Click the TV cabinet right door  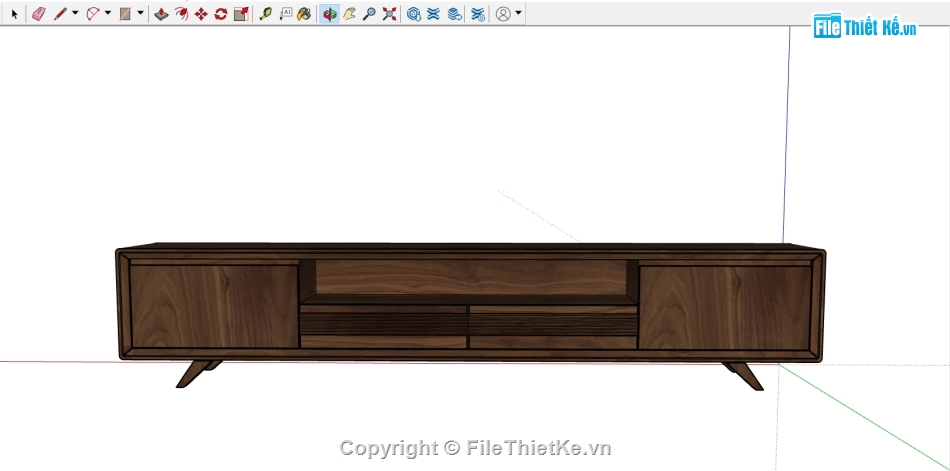pos(725,308)
